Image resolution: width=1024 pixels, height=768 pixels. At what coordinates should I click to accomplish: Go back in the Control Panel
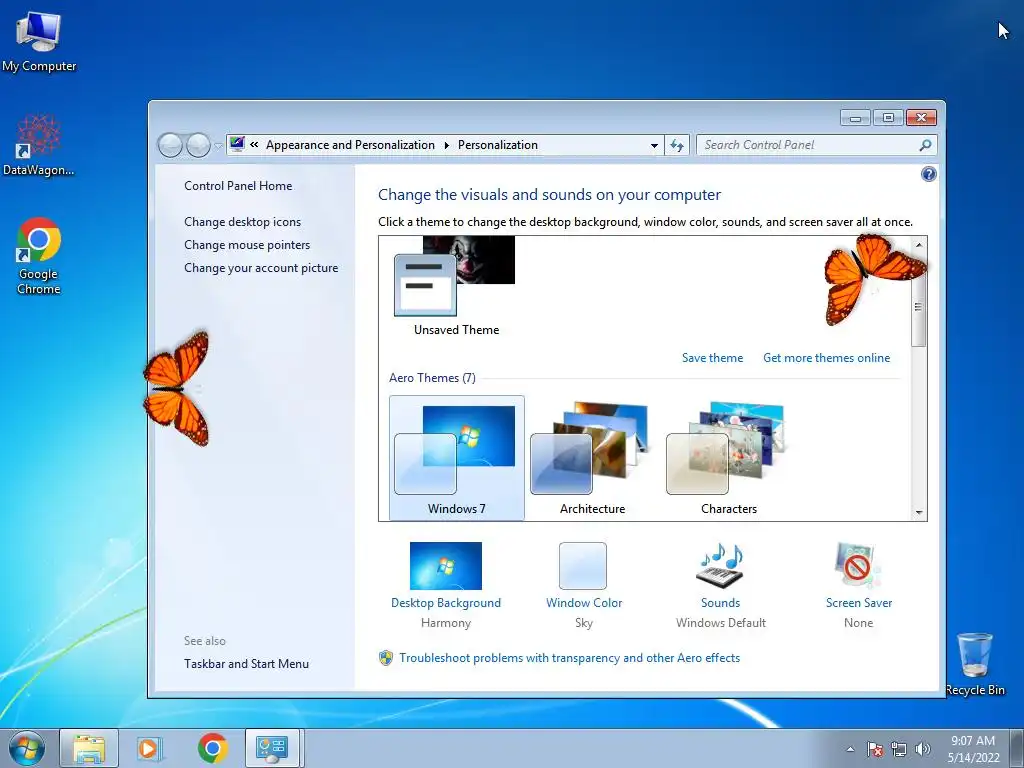170,145
